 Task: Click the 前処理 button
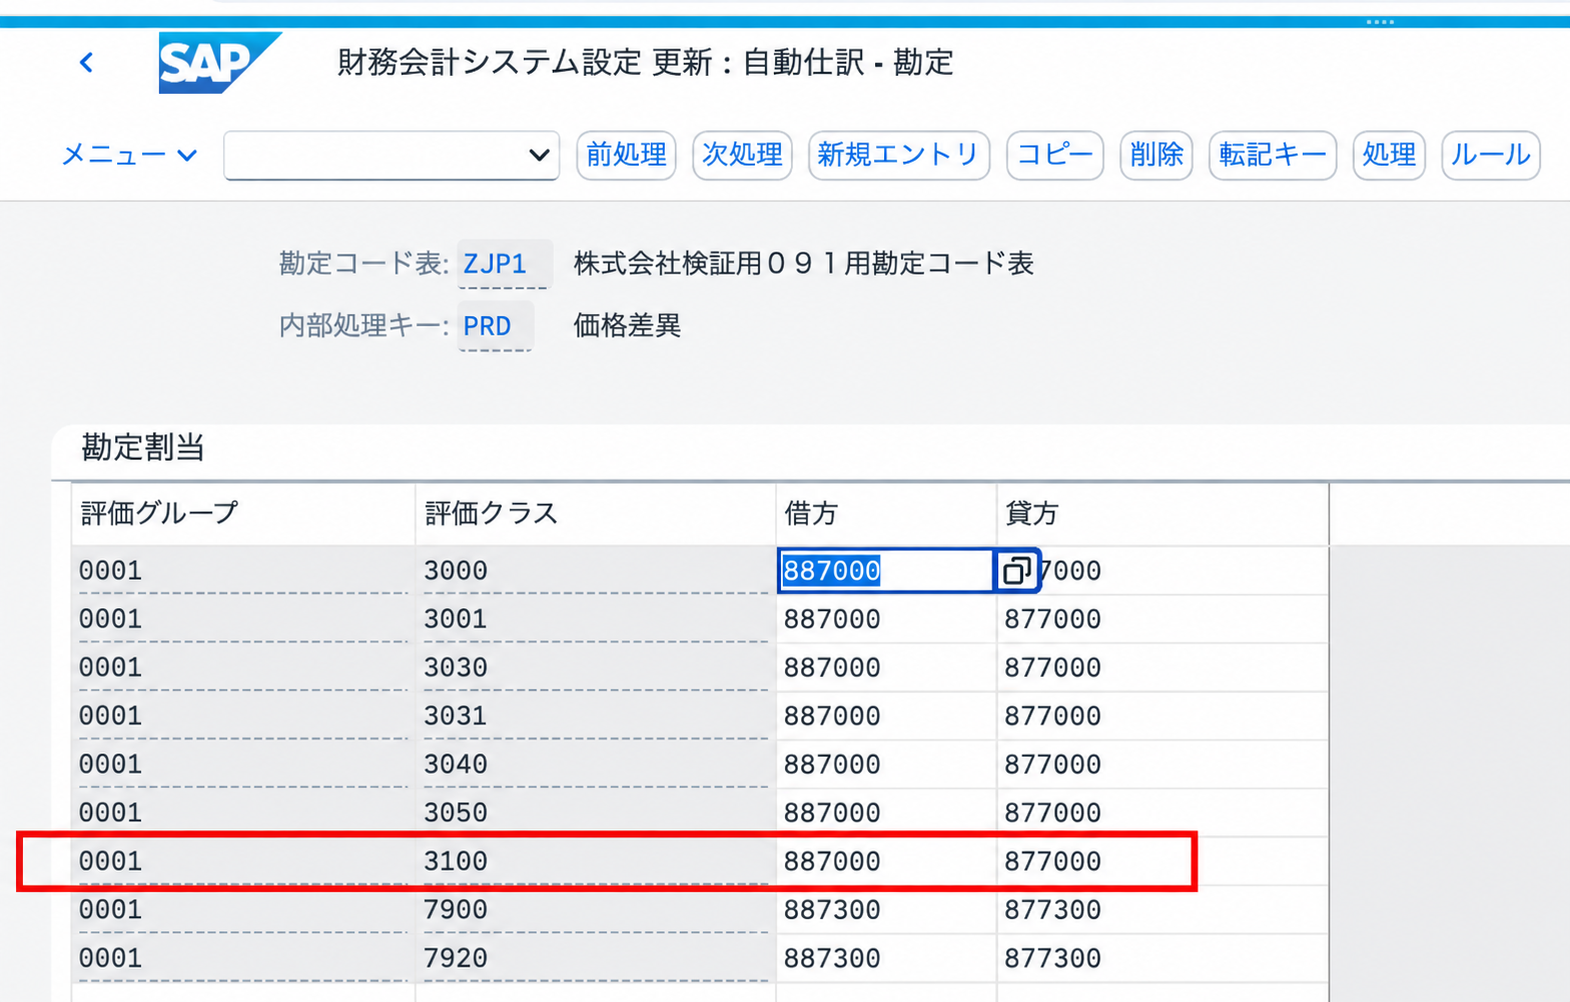click(626, 155)
